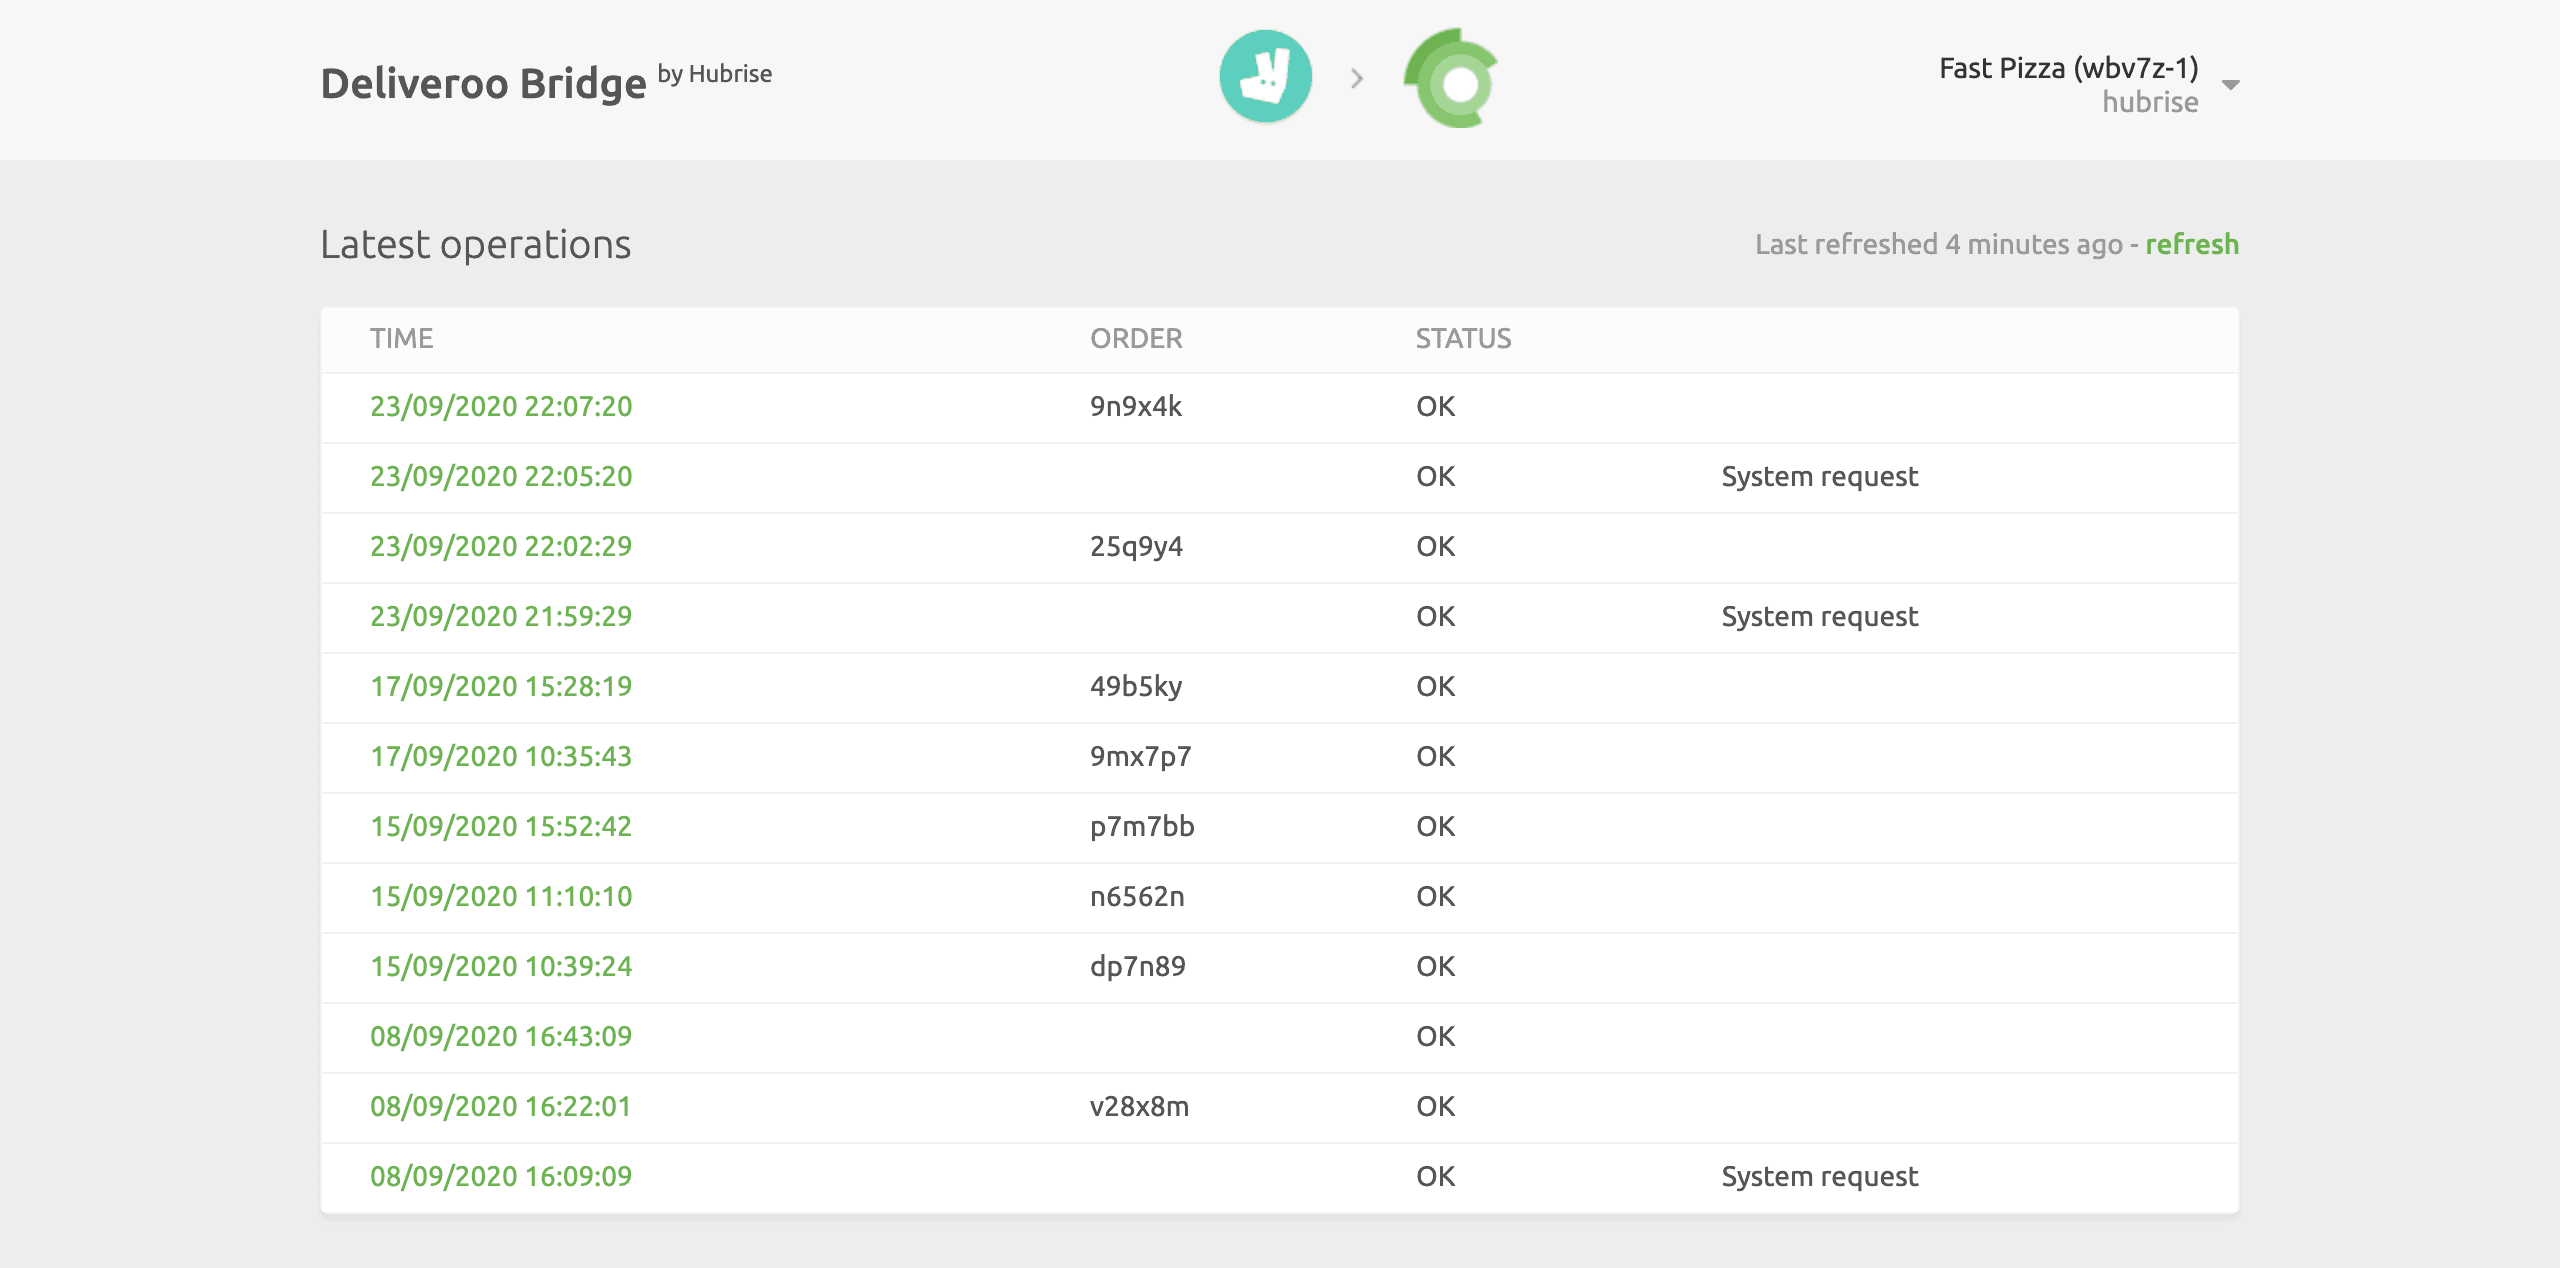The image size is (2560, 1268).
Task: Click the arrow between the Deliveroo and HubRise logos
Action: 1357,78
